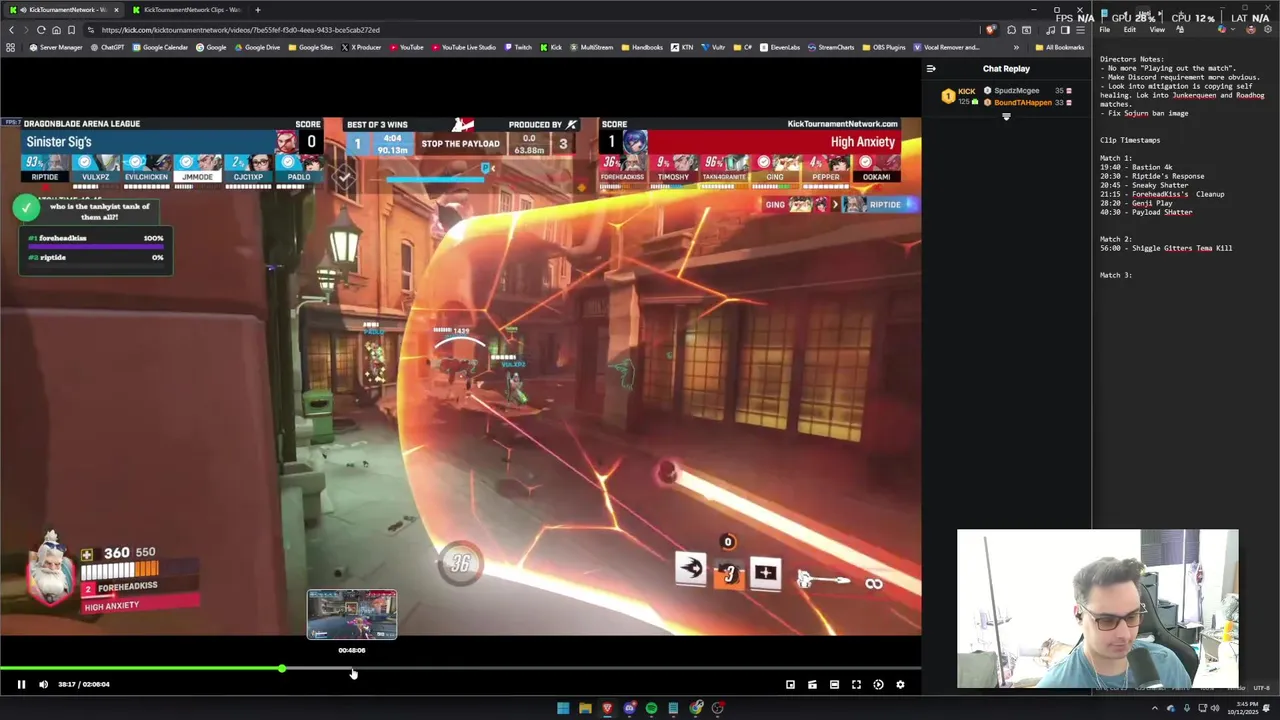Viewport: 1280px width, 720px height.
Task: Select the first KickTournamentNetwork video tab
Action: click(x=64, y=10)
